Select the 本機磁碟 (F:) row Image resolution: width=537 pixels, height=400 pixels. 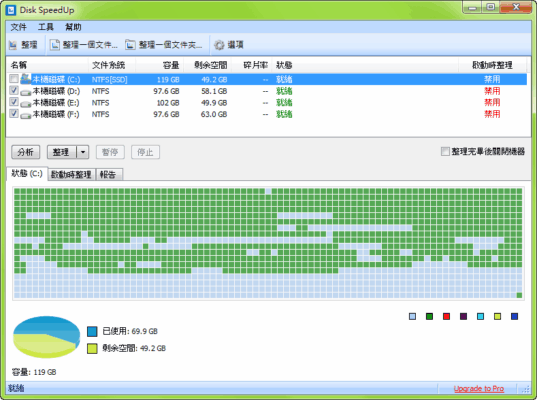(x=266, y=114)
